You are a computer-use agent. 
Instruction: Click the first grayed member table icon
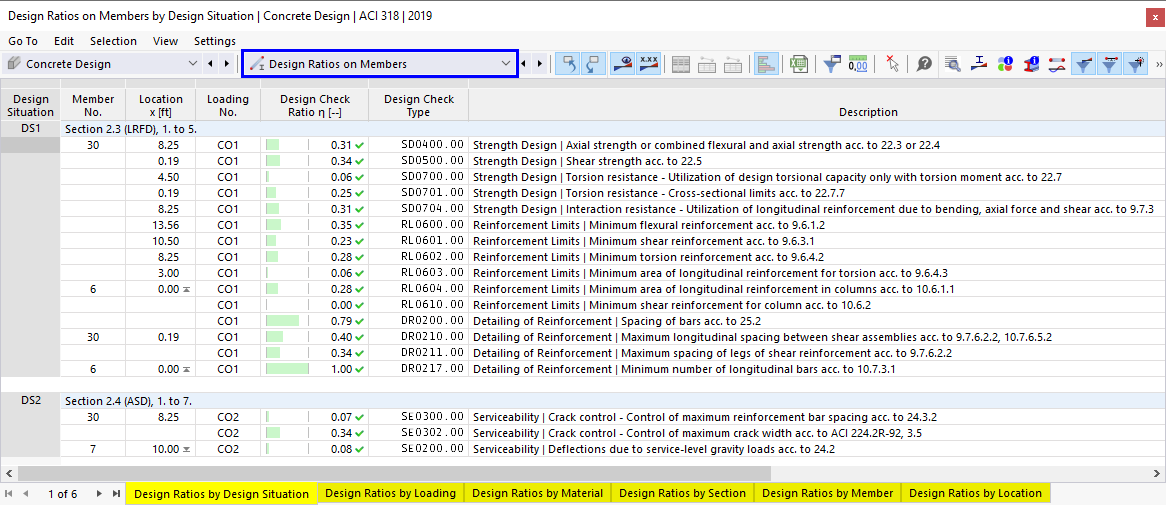[706, 64]
